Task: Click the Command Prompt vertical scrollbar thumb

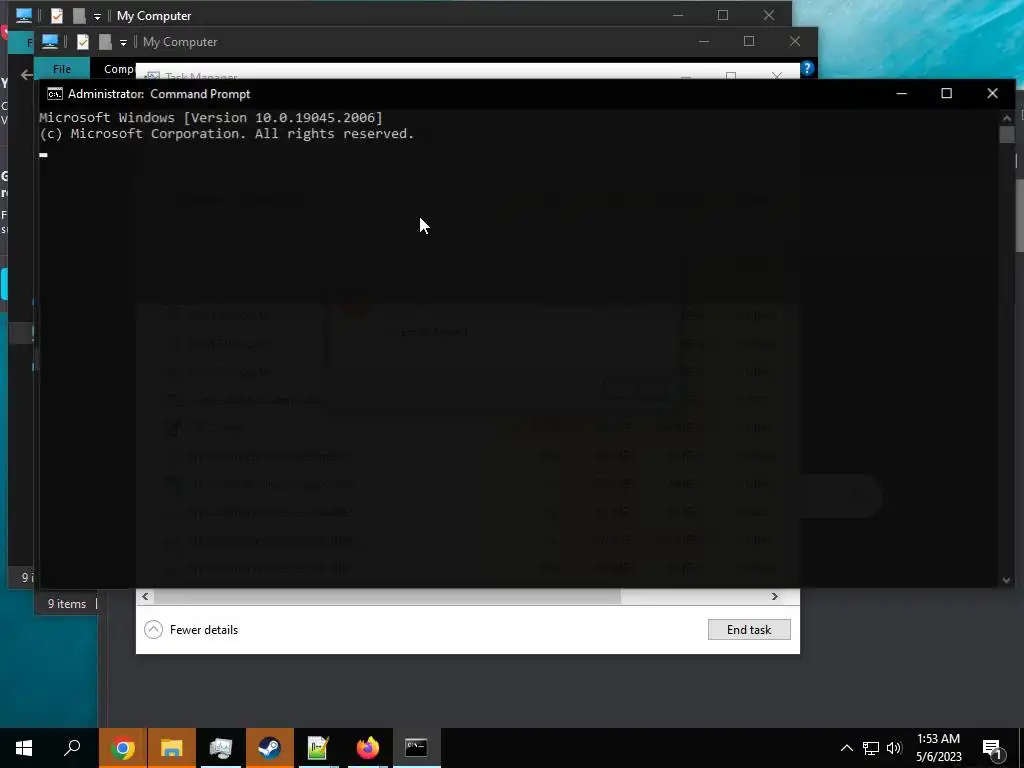Action: coord(1006,135)
